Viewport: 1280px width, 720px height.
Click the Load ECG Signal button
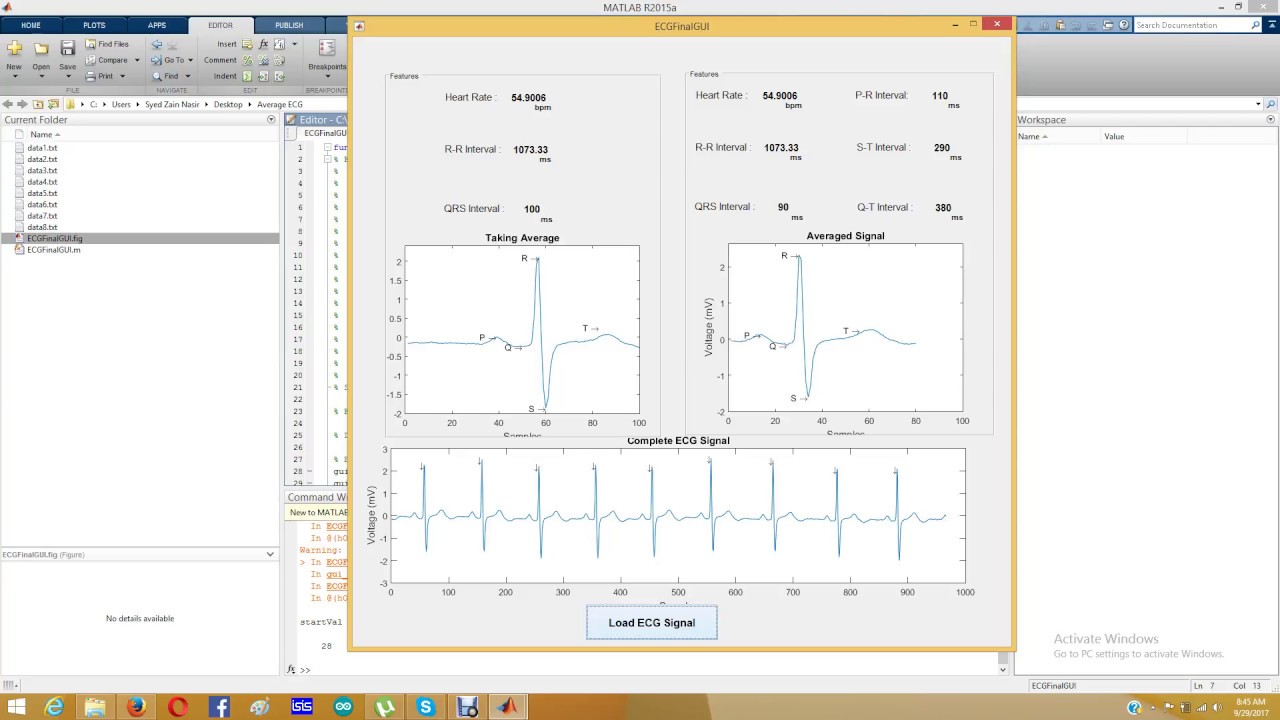pyautogui.click(x=652, y=622)
